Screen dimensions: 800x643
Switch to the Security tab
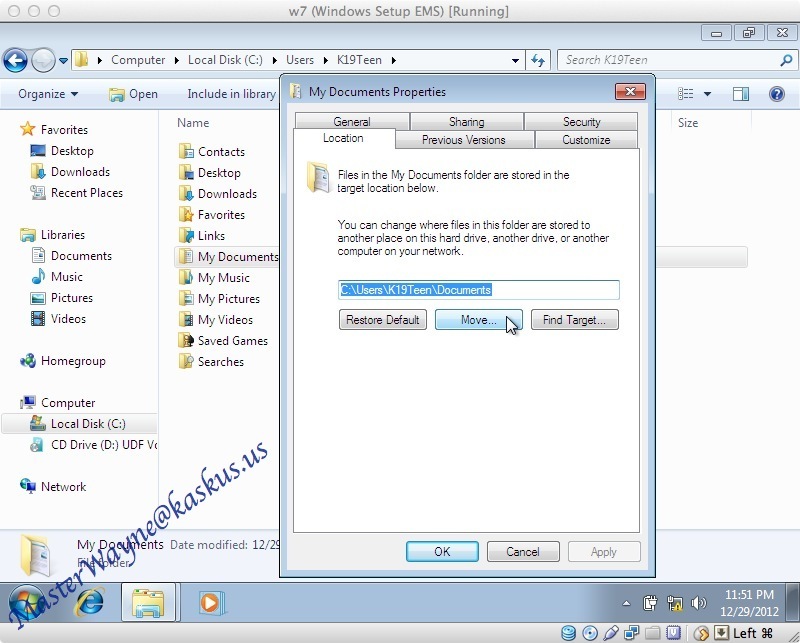(581, 121)
